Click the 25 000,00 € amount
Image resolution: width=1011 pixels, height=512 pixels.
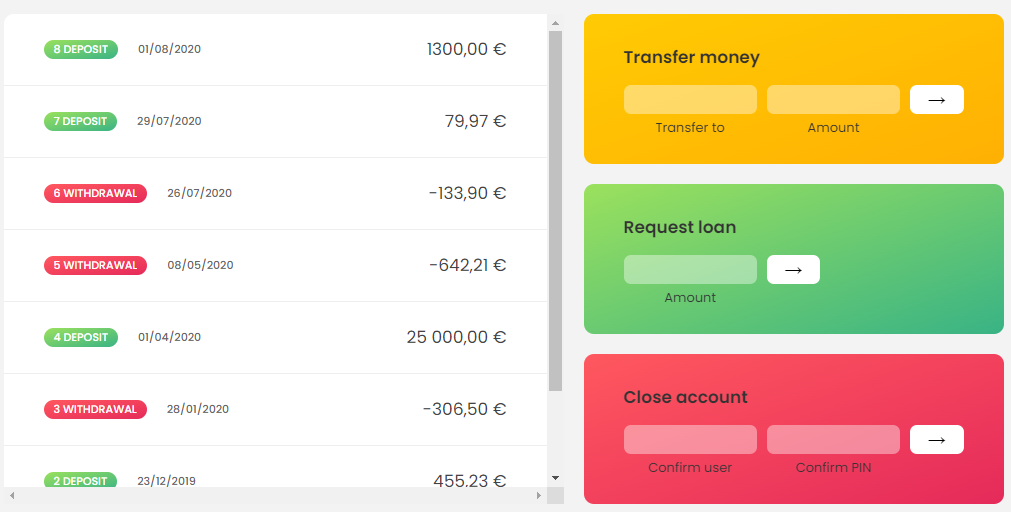pos(456,337)
